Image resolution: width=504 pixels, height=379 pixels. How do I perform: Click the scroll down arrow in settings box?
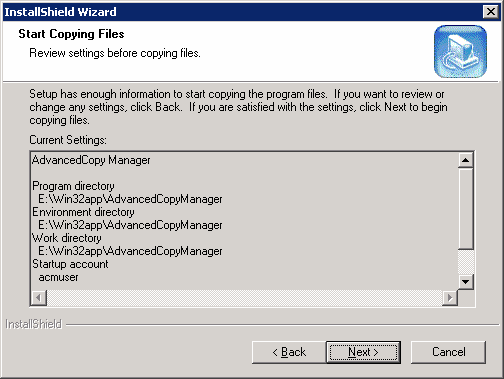[x=465, y=282]
